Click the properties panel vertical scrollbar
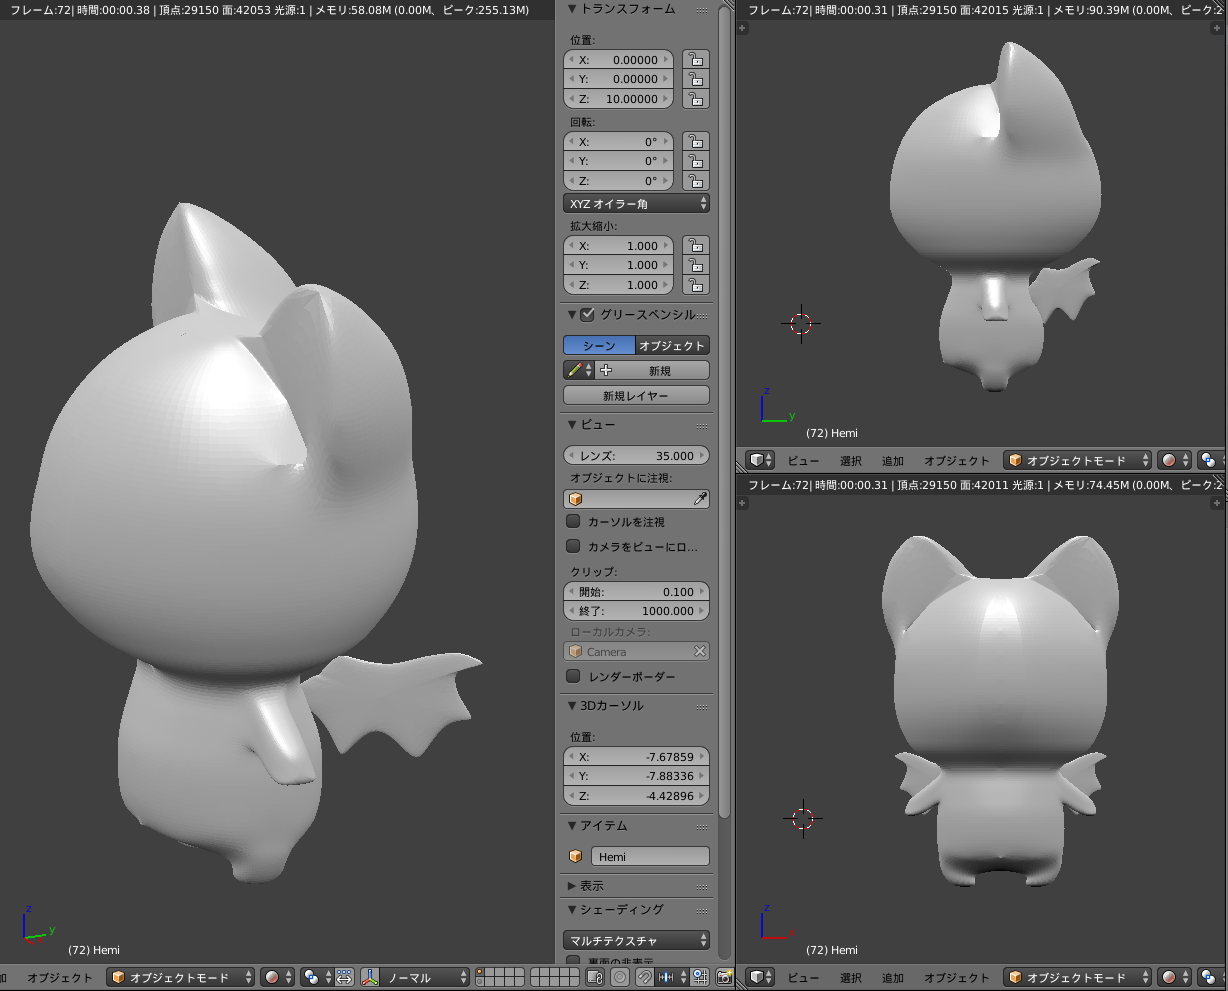Image resolution: width=1228 pixels, height=991 pixels. 724,410
